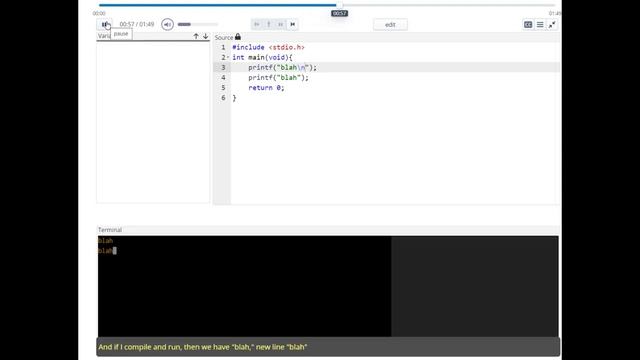Click code line 3 printf with newline

tap(282, 67)
